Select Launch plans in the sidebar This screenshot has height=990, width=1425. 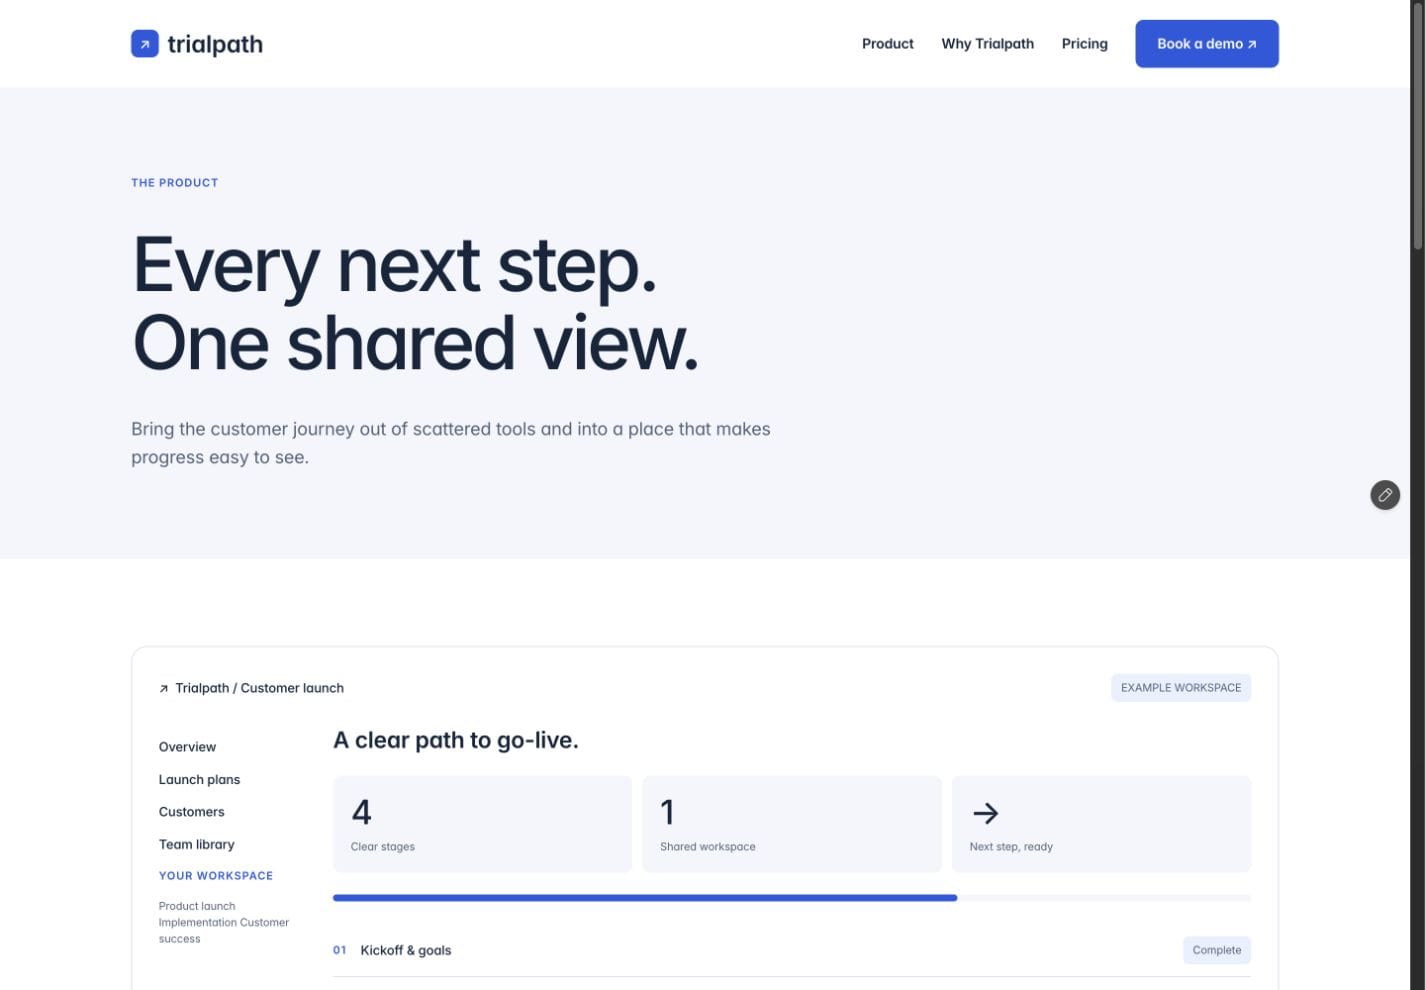[199, 780]
